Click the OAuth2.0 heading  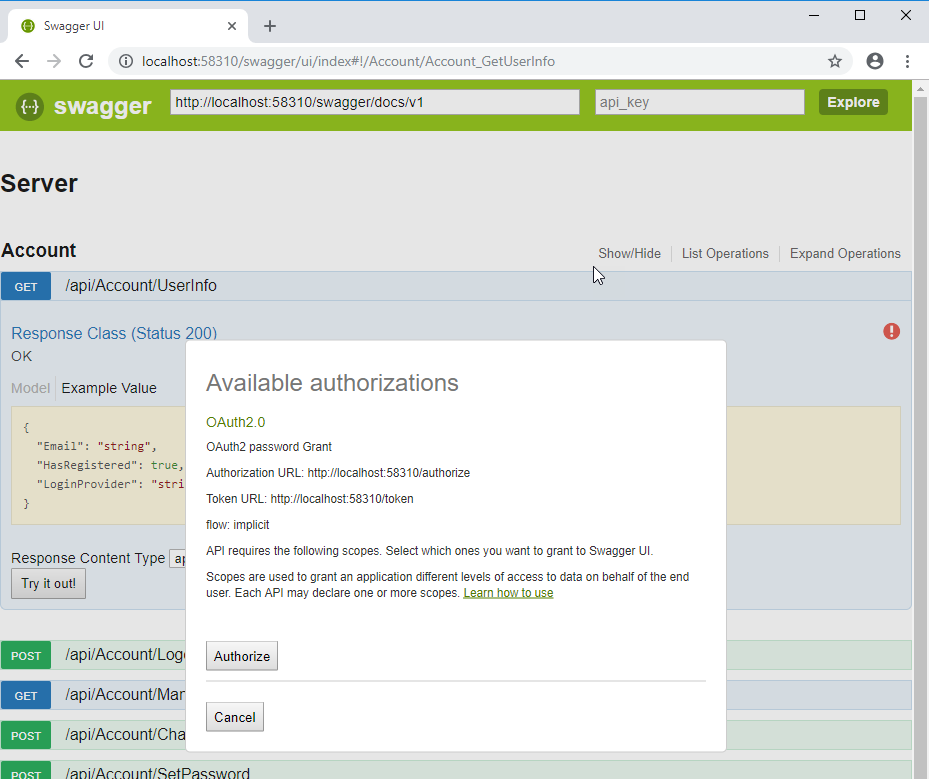235,422
